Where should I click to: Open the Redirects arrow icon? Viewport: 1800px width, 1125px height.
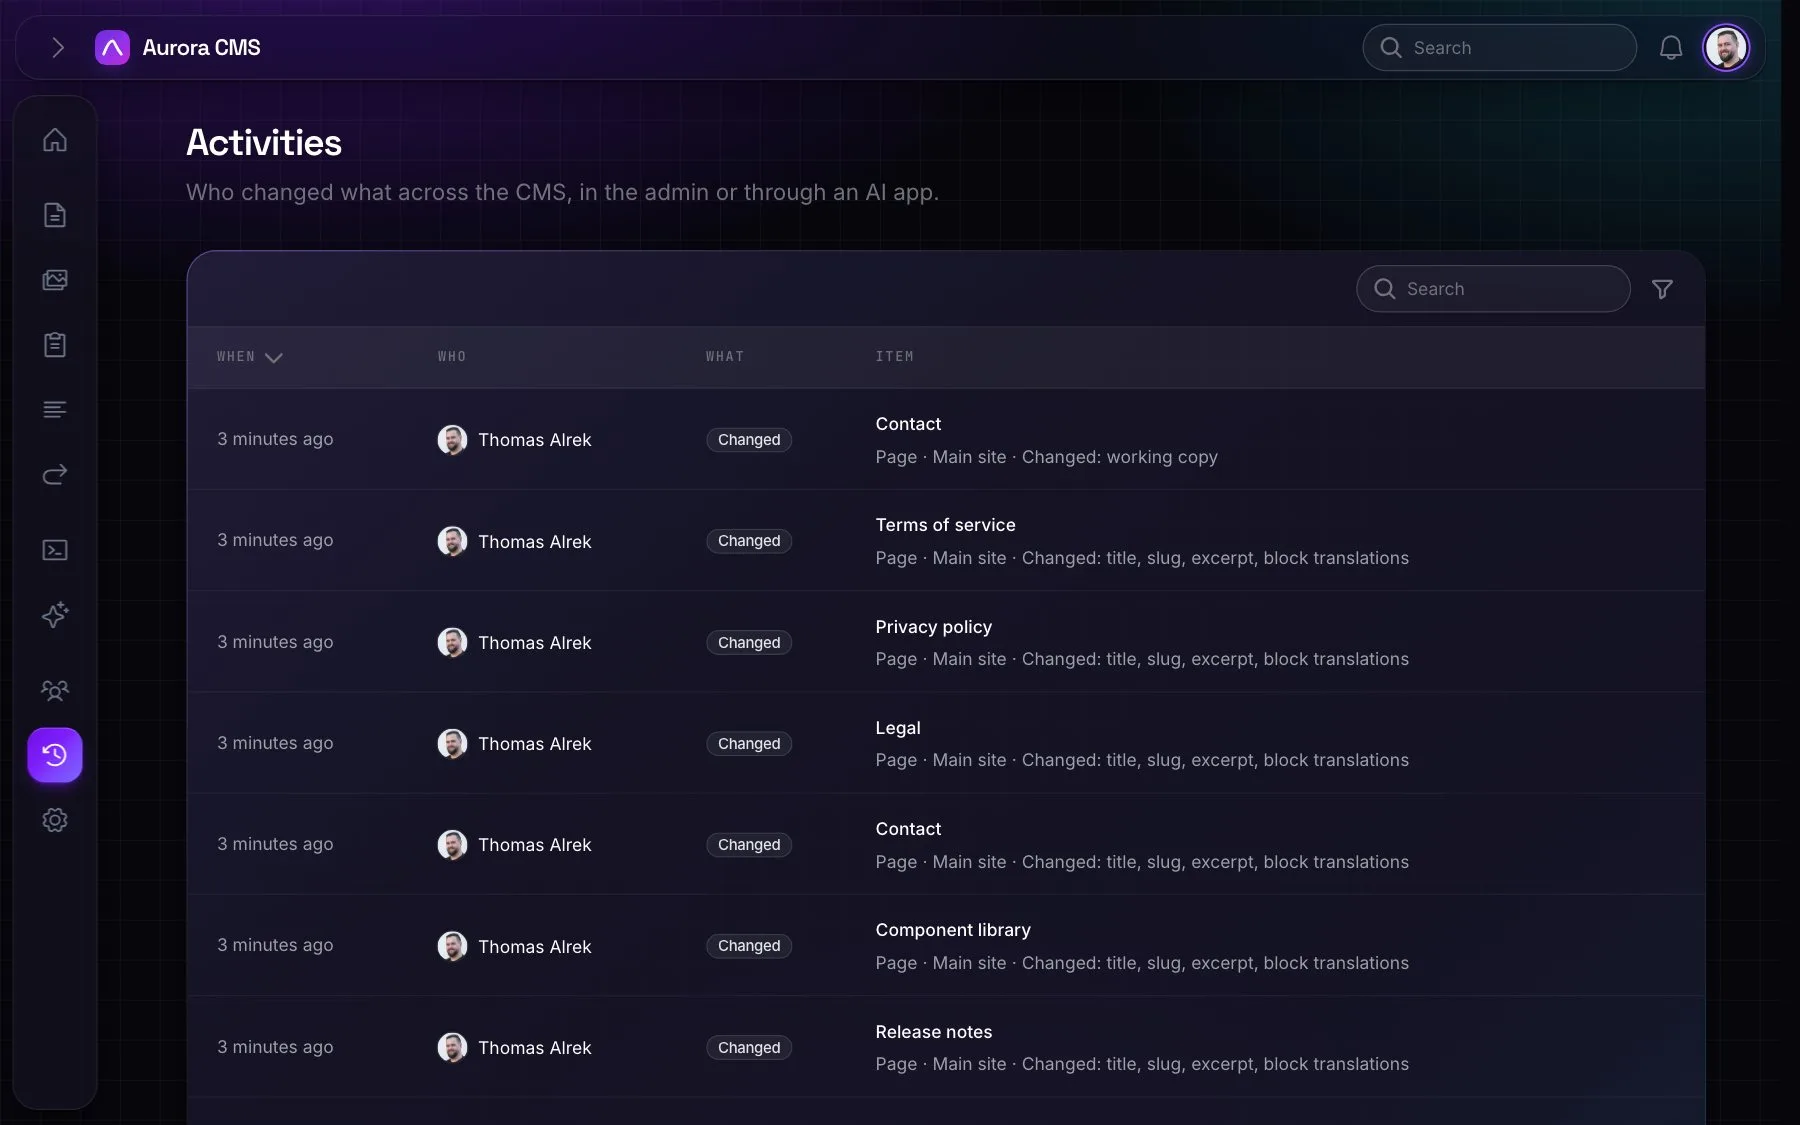(x=55, y=474)
